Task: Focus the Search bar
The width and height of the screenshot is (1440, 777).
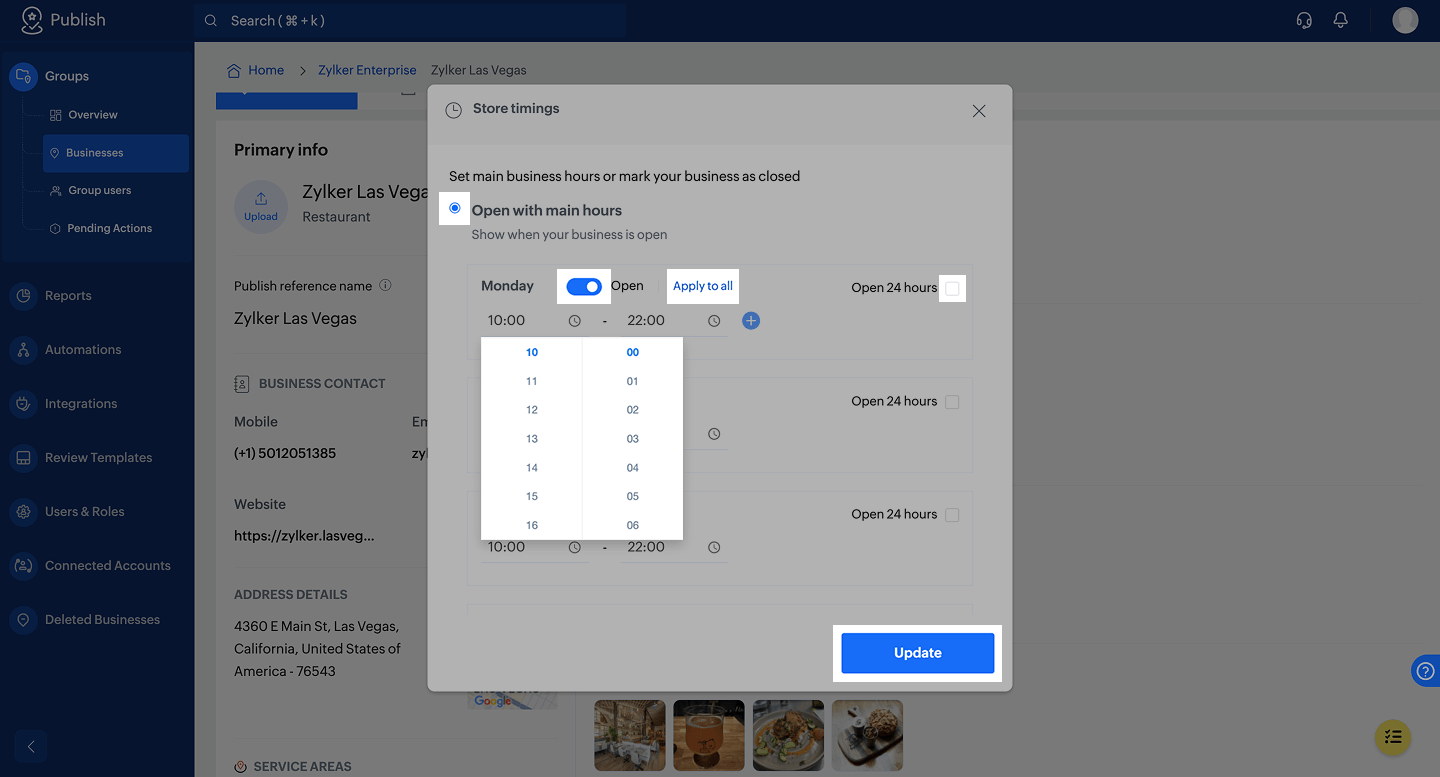Action: (x=411, y=20)
